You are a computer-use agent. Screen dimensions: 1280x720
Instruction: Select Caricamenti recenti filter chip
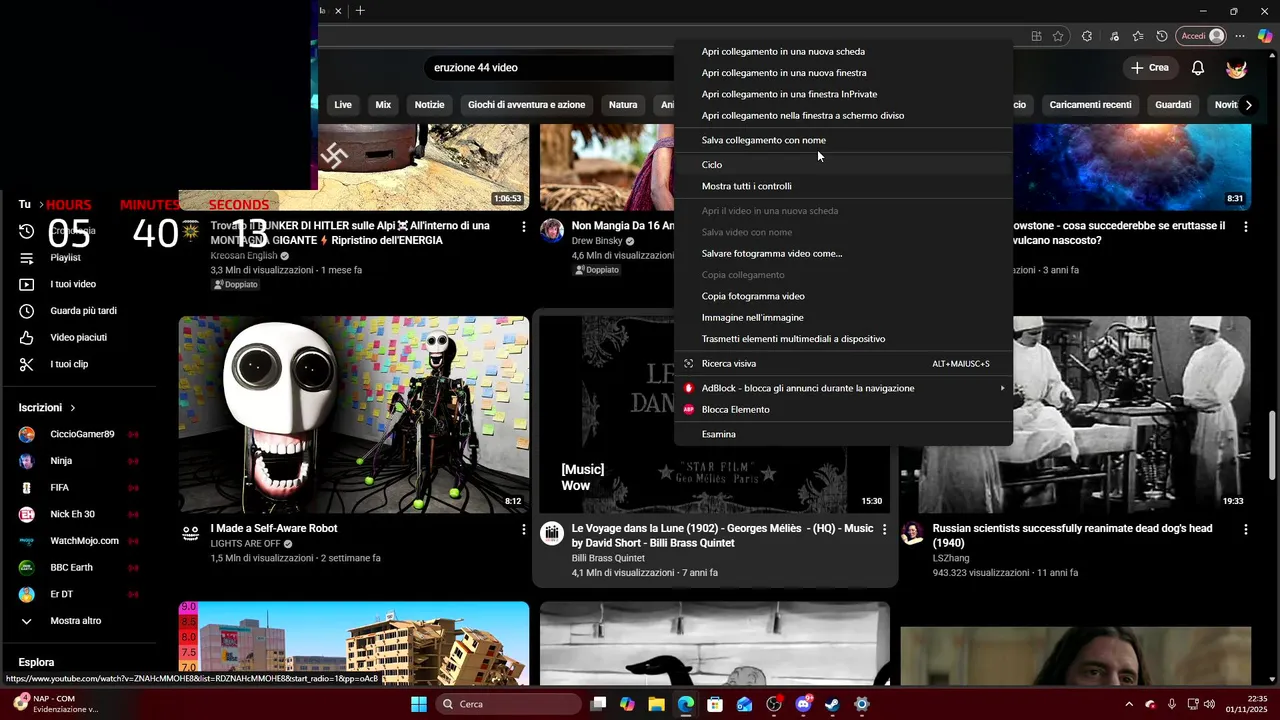pos(1090,105)
